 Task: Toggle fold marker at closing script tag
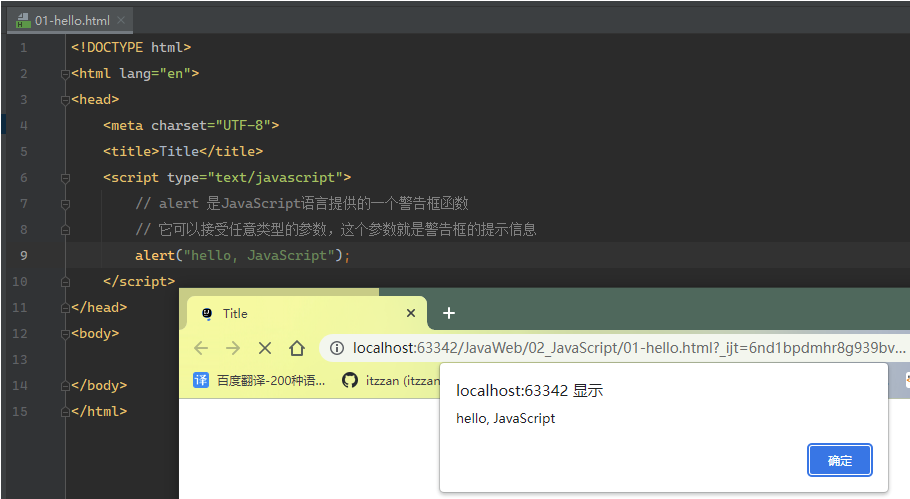click(66, 282)
